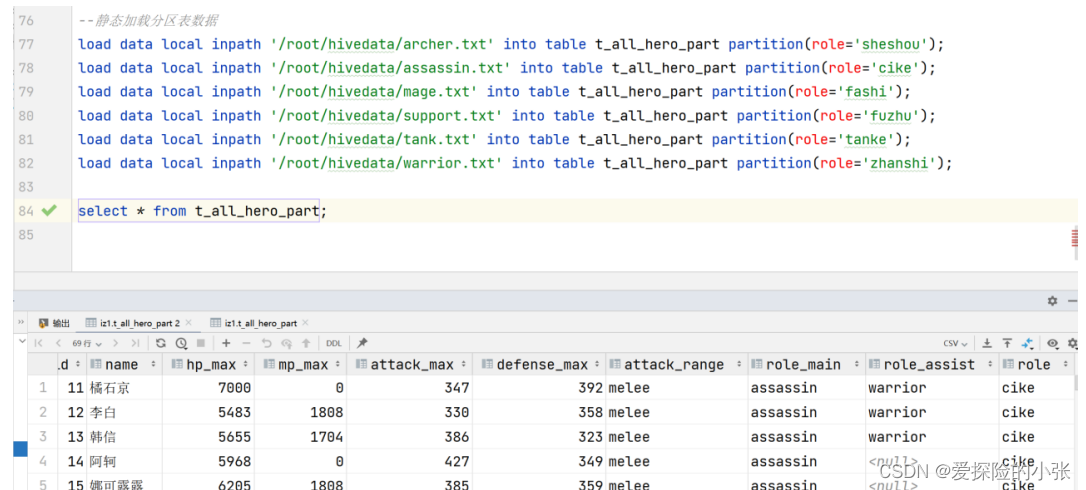Viewport: 1086px width, 490px height.
Task: Click the defense_max value 392
Action: [590, 388]
